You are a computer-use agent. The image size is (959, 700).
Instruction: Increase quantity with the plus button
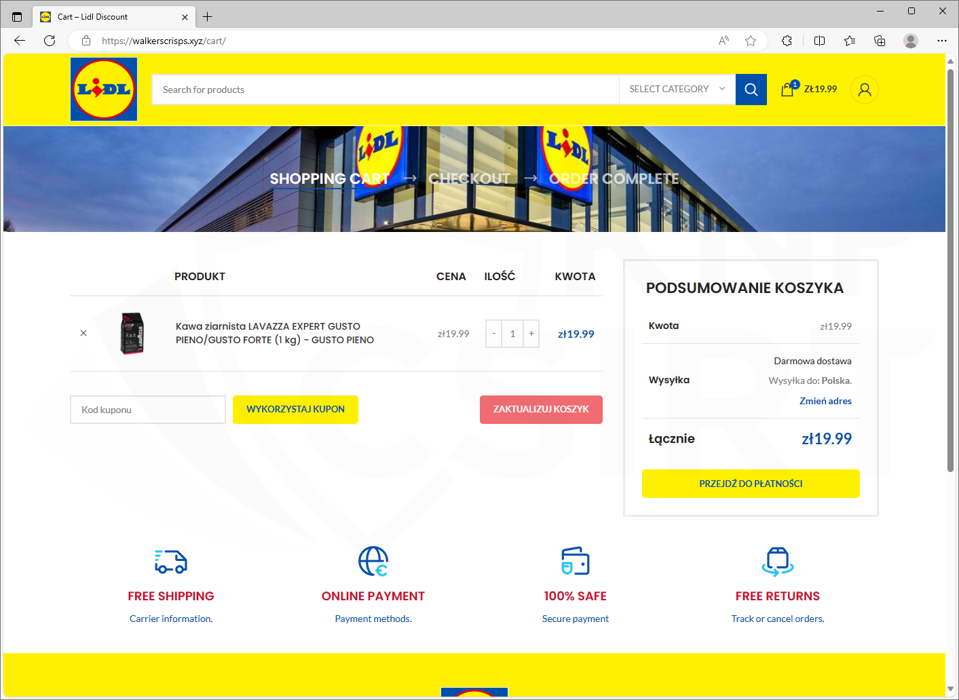click(531, 334)
